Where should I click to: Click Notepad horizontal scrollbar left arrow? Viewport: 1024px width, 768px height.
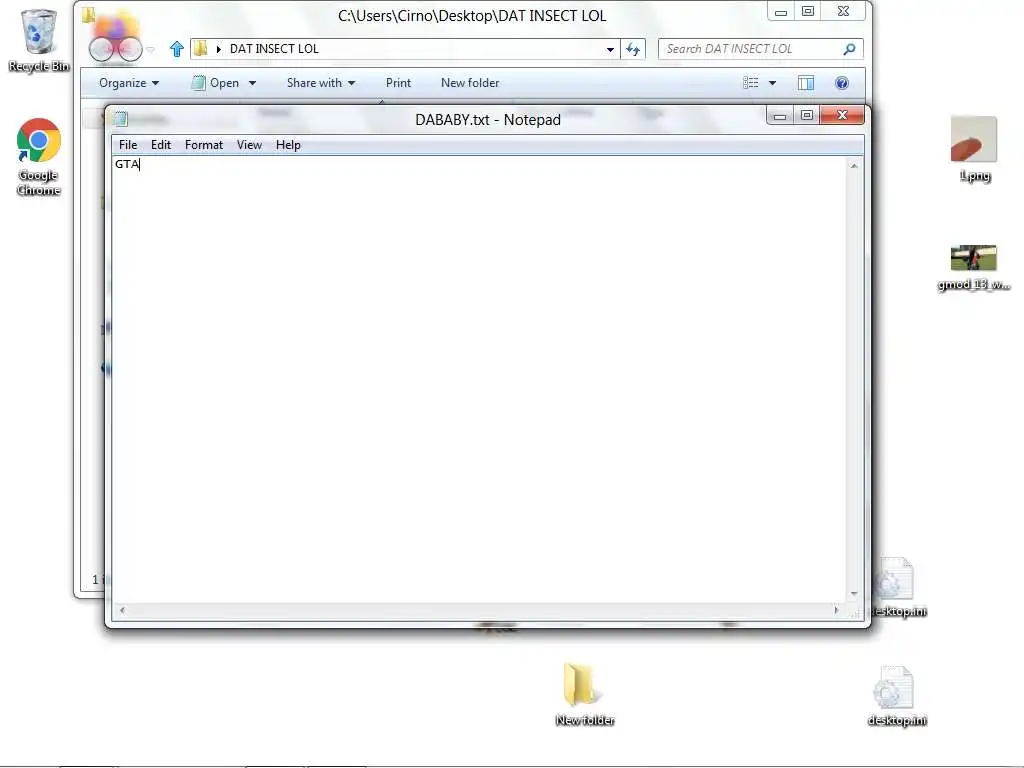click(x=122, y=610)
